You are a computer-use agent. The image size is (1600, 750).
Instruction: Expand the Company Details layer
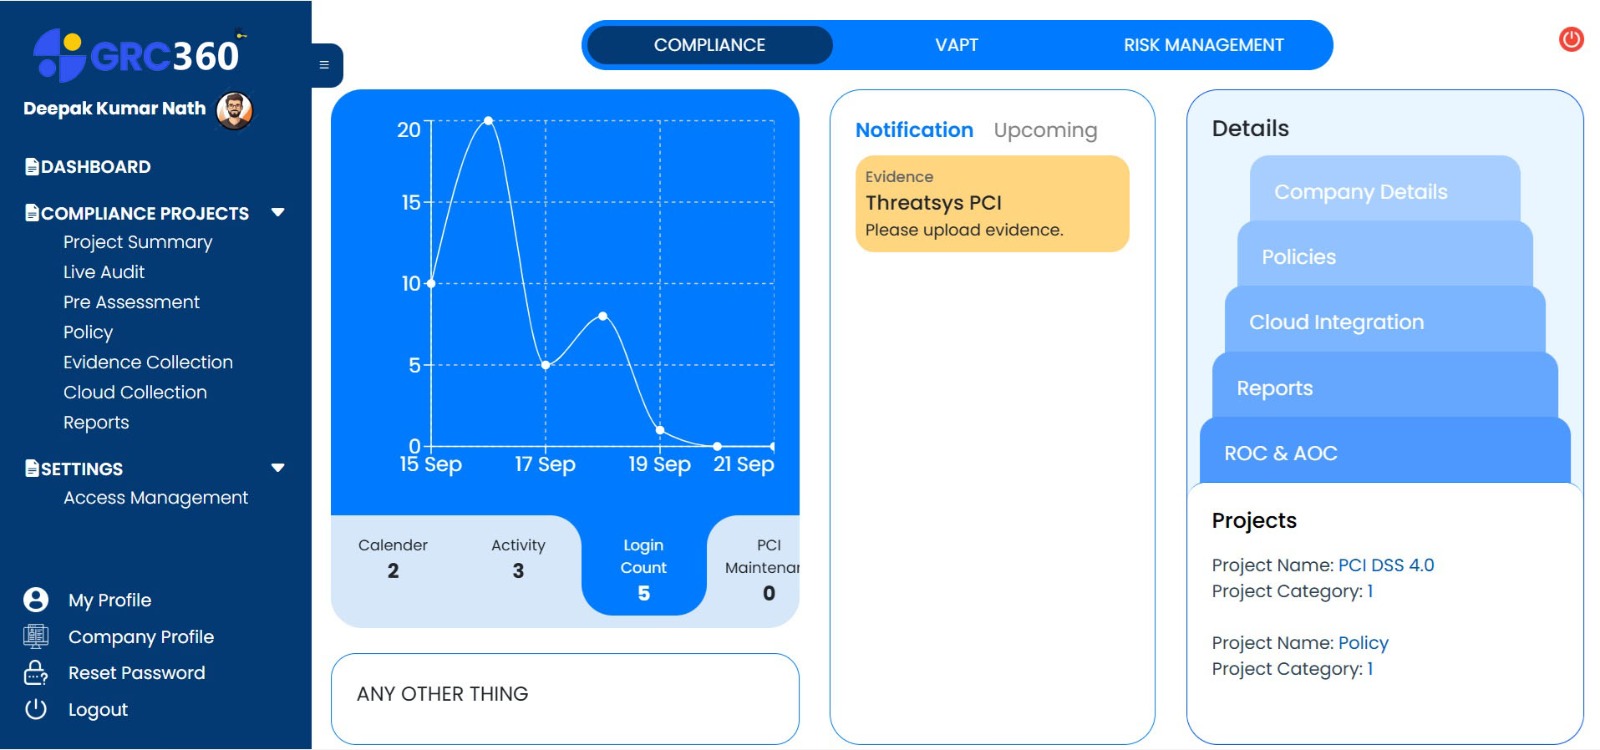1385,190
